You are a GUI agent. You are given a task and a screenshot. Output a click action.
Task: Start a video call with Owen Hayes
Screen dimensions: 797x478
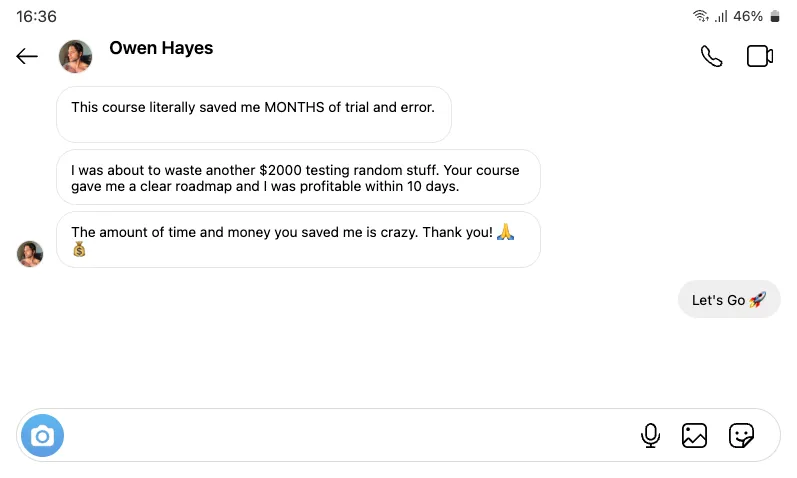coord(760,56)
